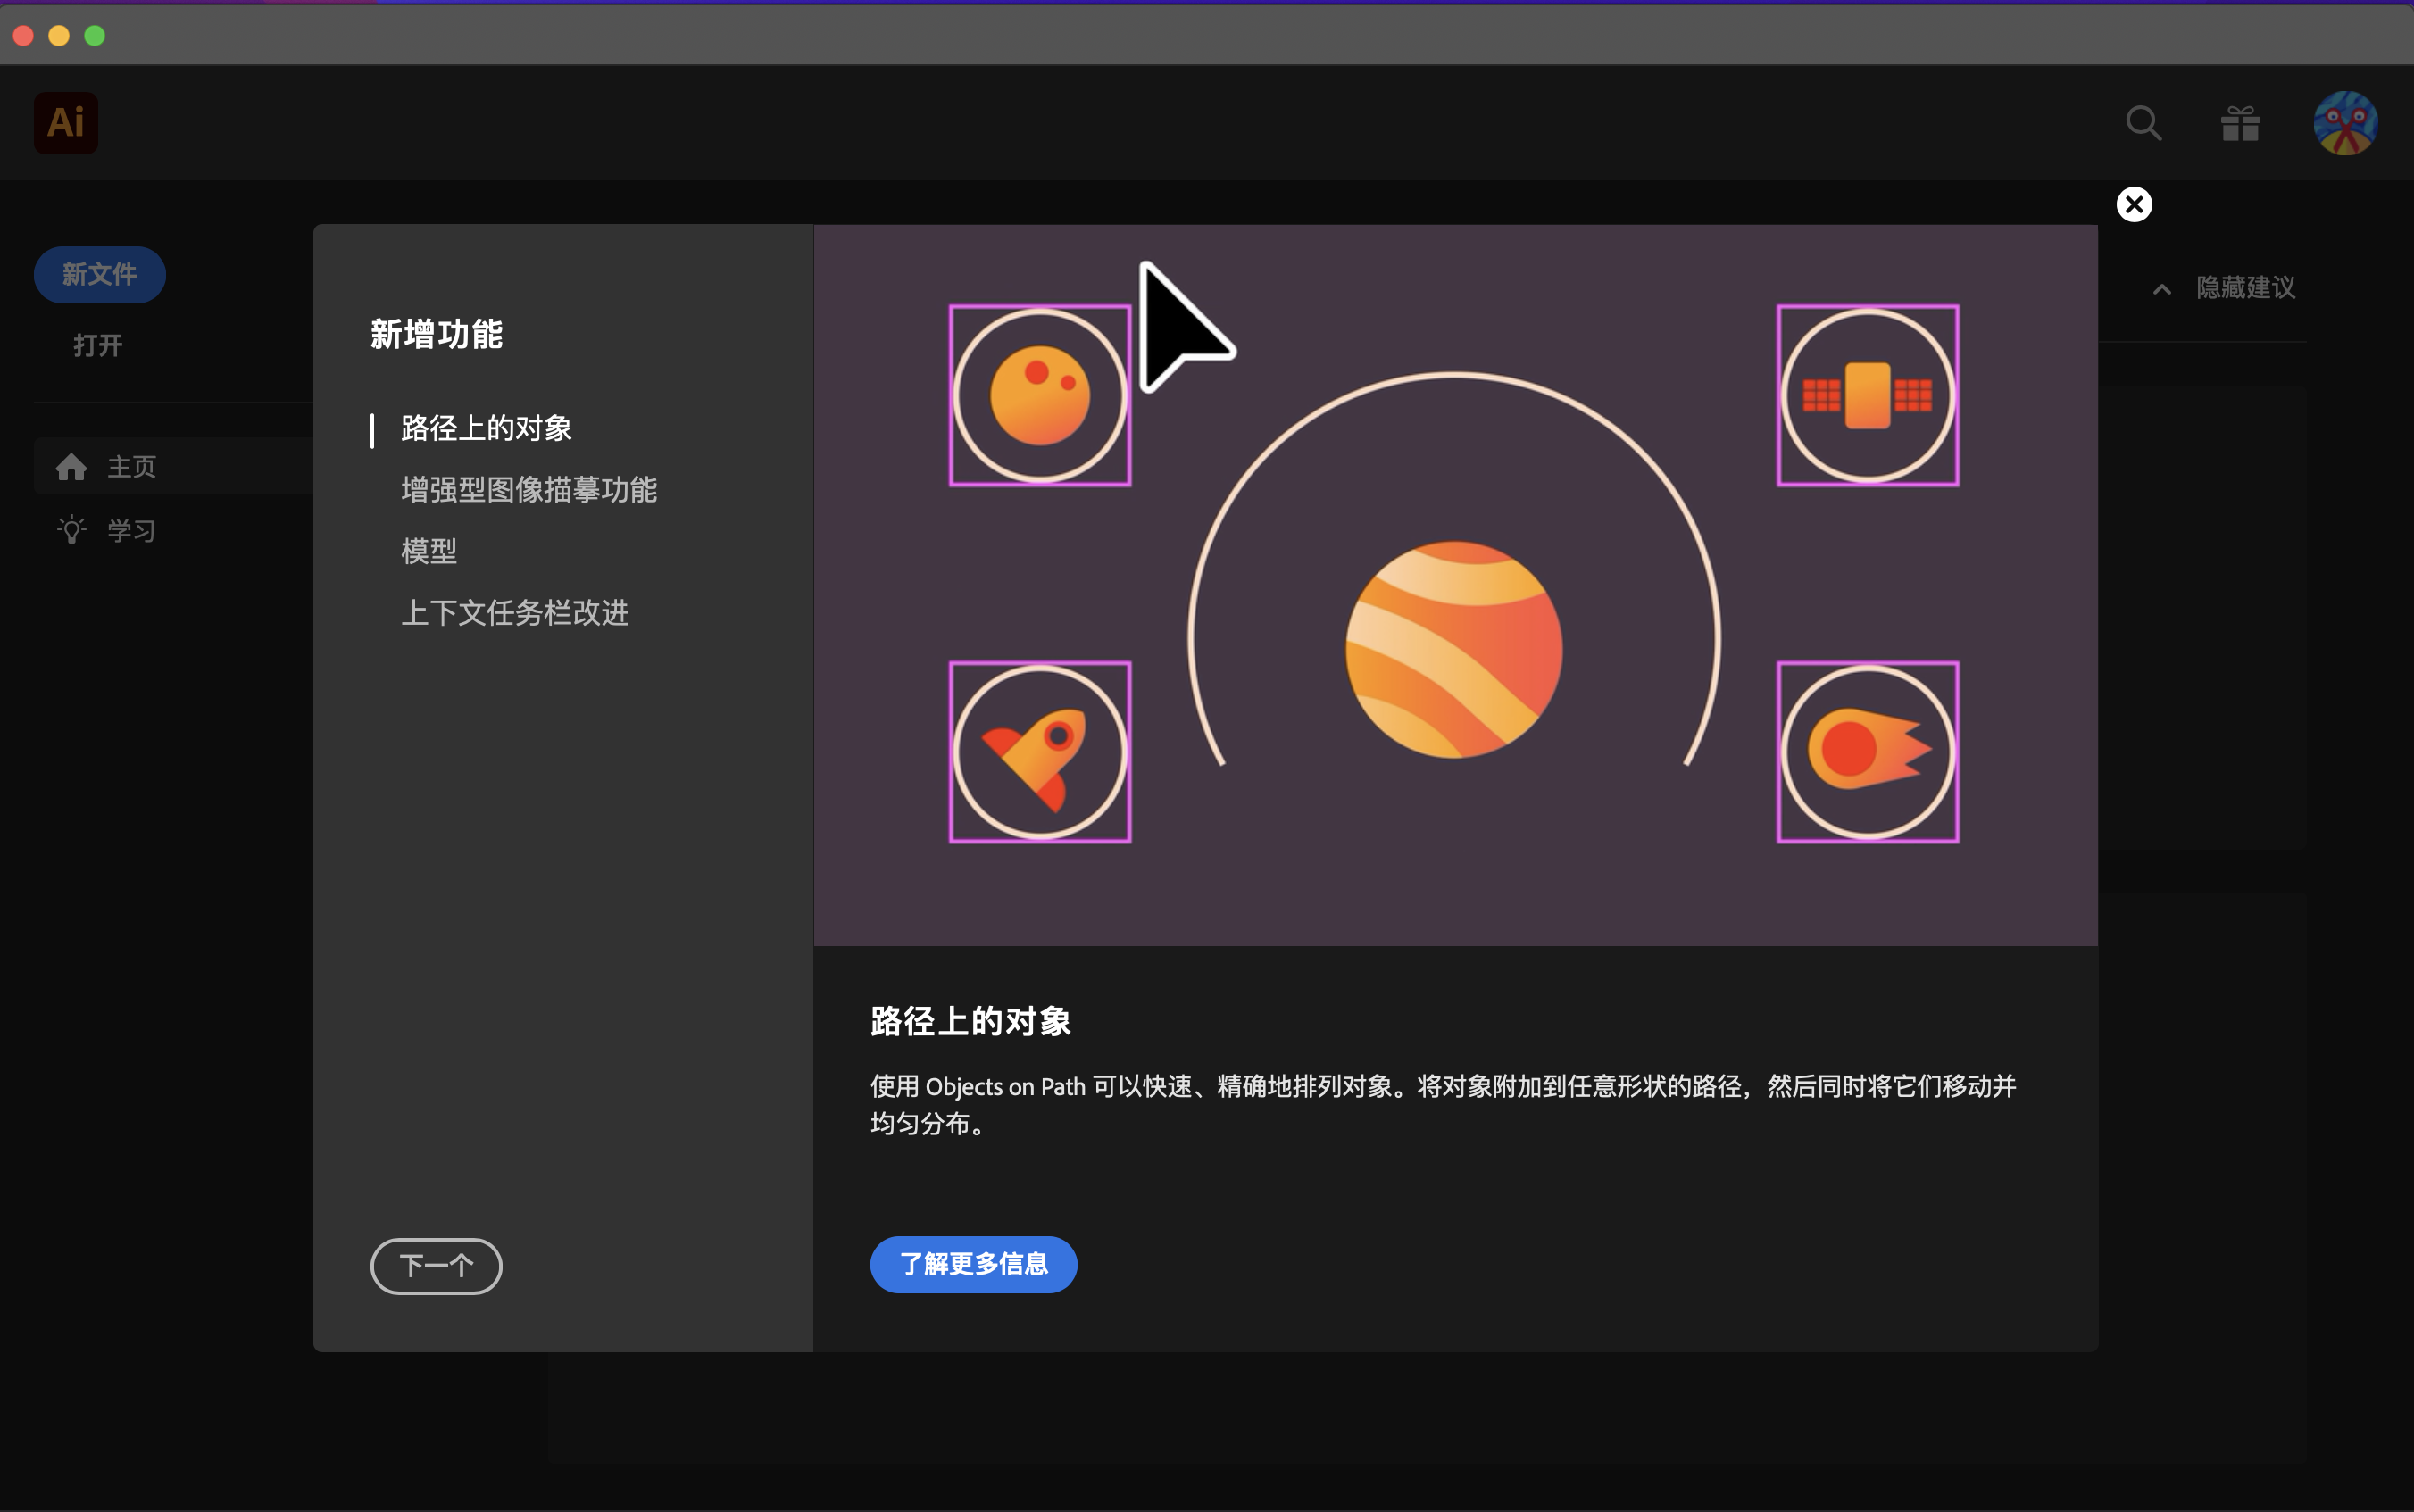
Task: Click the 新文件 button
Action: click(99, 275)
